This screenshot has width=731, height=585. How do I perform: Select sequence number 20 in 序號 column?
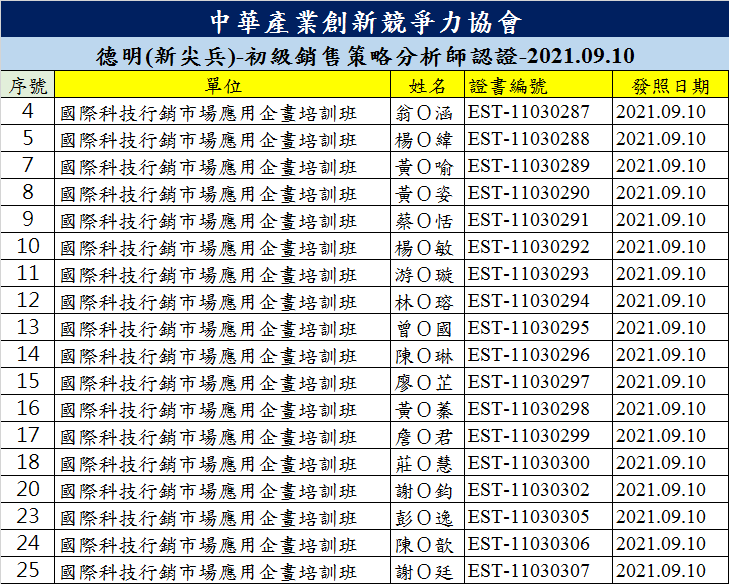coord(28,489)
